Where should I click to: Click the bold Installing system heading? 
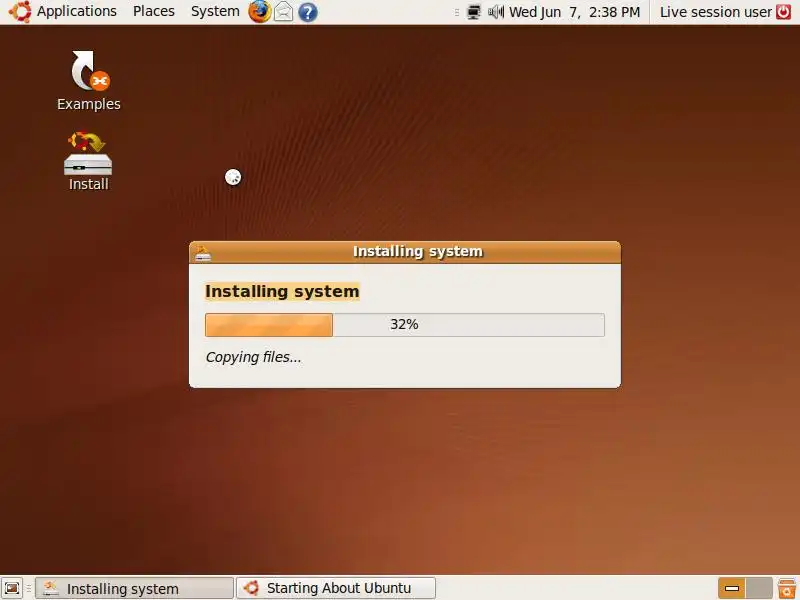click(x=282, y=291)
